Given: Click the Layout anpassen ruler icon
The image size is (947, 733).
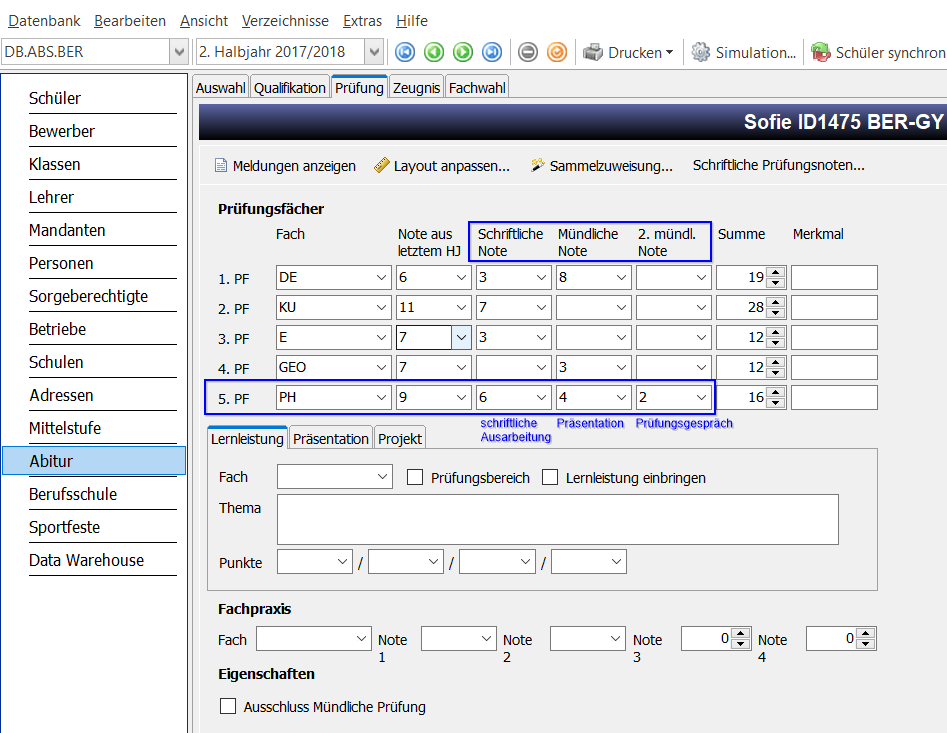Looking at the screenshot, I should (x=382, y=165).
